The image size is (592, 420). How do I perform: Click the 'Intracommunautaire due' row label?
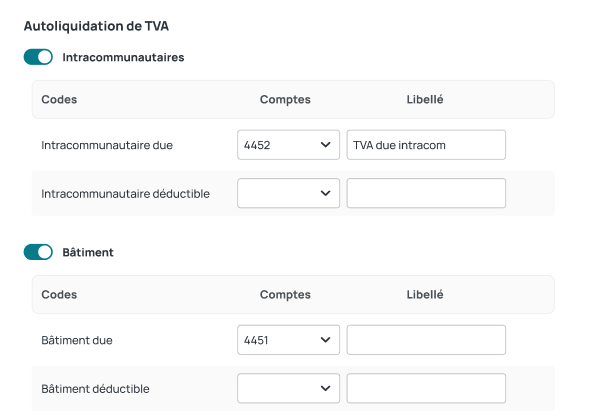[107, 145]
